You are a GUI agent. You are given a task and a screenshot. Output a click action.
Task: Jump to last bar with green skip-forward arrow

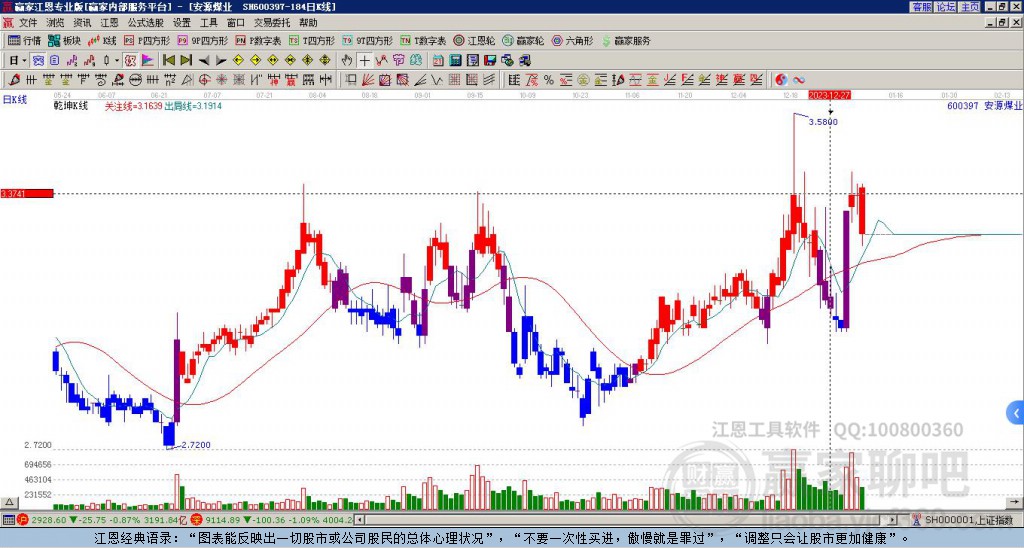coord(186,60)
